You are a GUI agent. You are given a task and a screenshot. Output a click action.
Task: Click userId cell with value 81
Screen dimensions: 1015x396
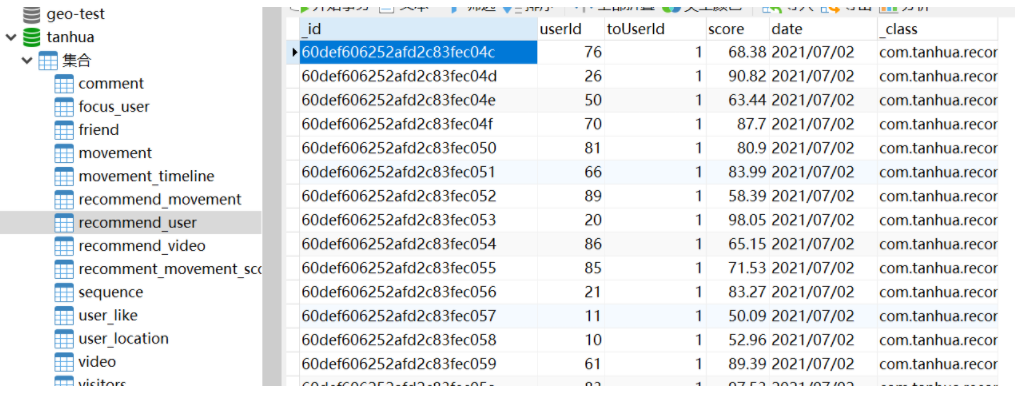click(571, 148)
